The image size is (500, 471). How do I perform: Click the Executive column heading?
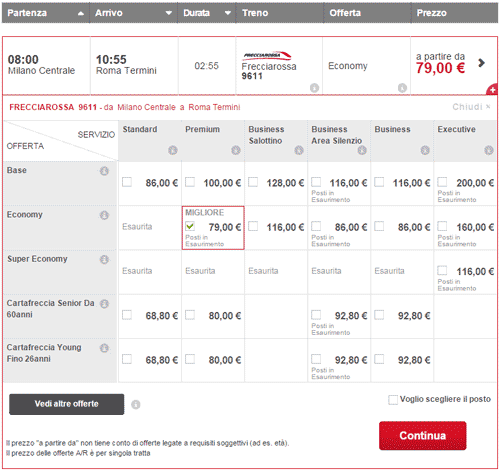coord(456,129)
